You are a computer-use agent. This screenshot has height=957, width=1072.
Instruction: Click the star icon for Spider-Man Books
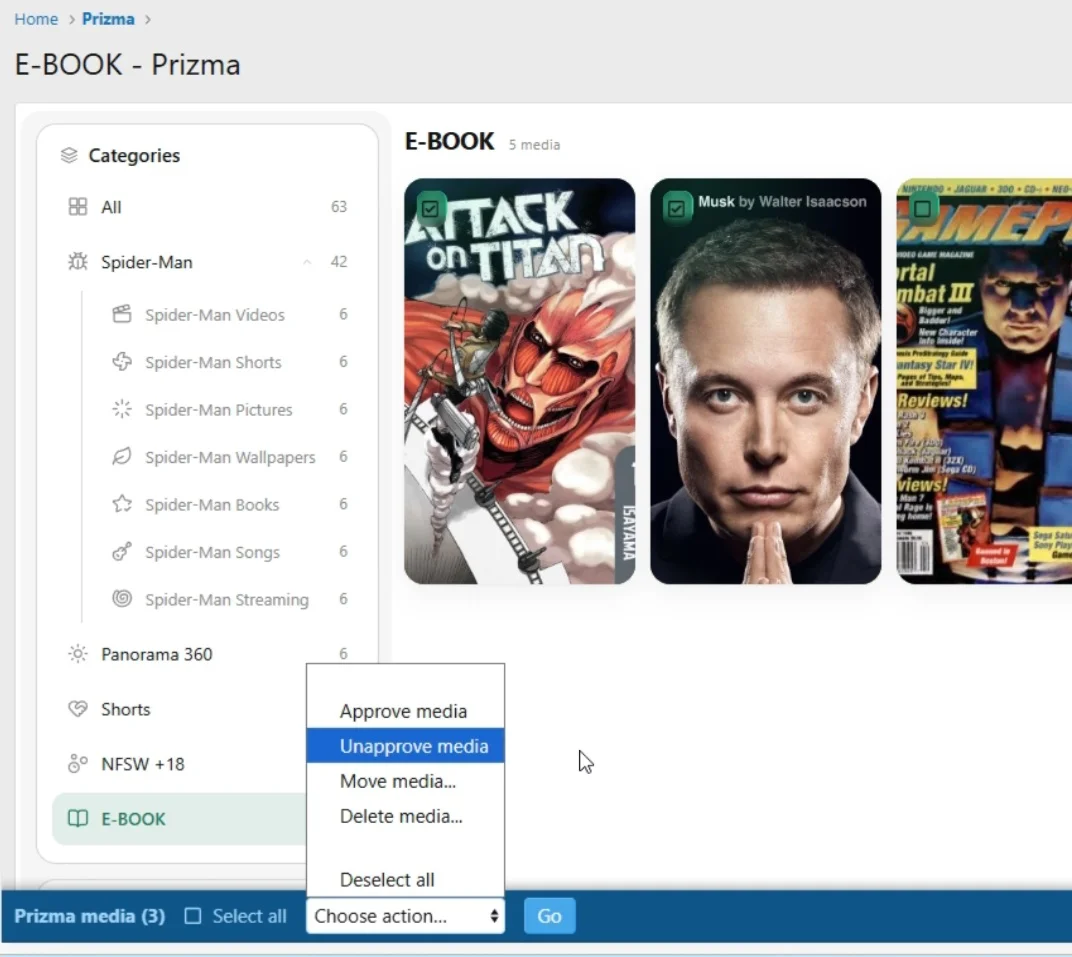[x=122, y=504]
